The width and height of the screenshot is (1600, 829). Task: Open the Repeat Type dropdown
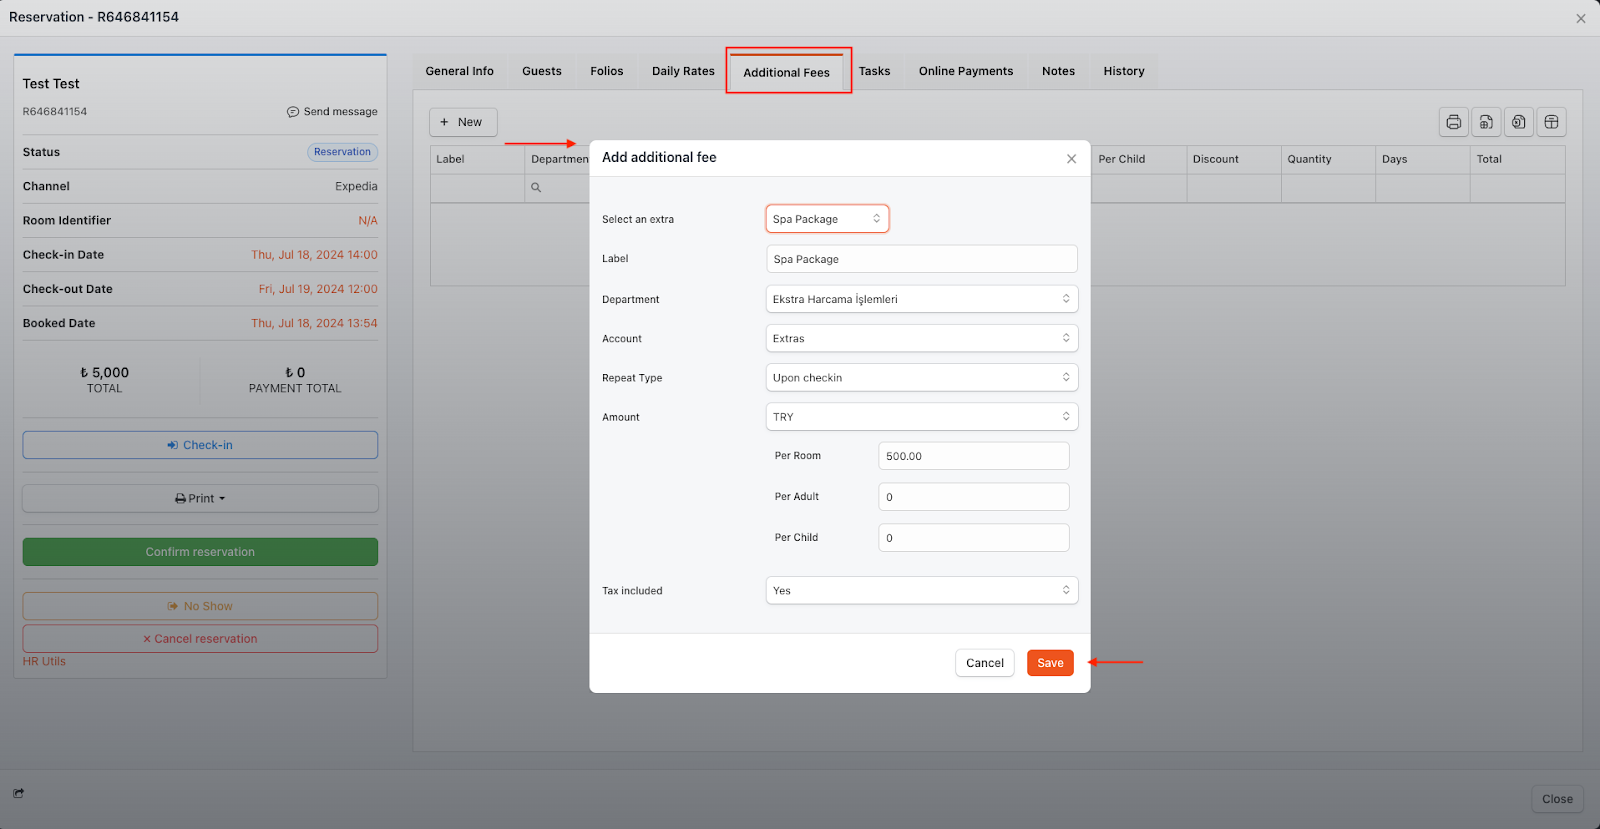click(921, 378)
